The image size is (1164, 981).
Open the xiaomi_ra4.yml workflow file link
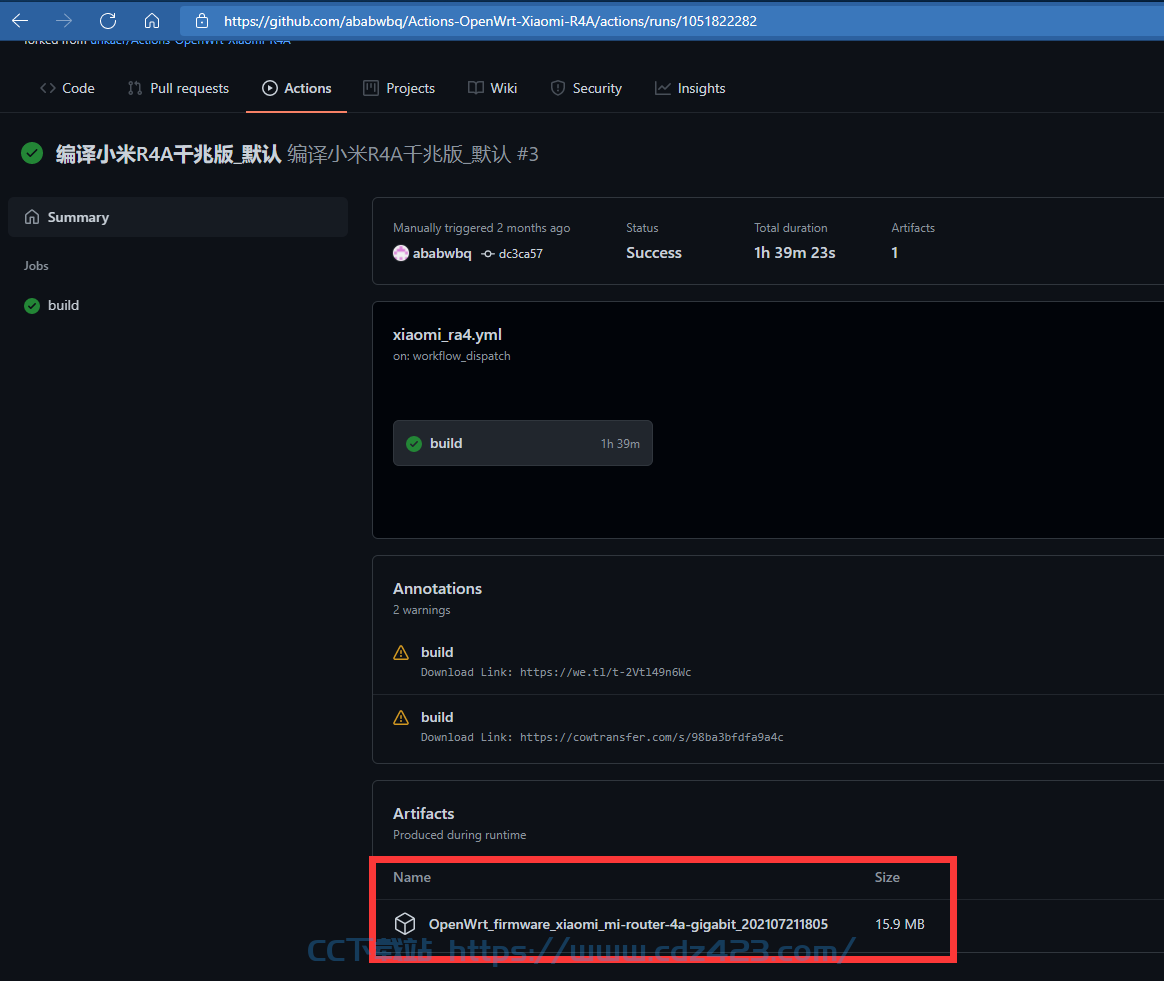click(448, 335)
